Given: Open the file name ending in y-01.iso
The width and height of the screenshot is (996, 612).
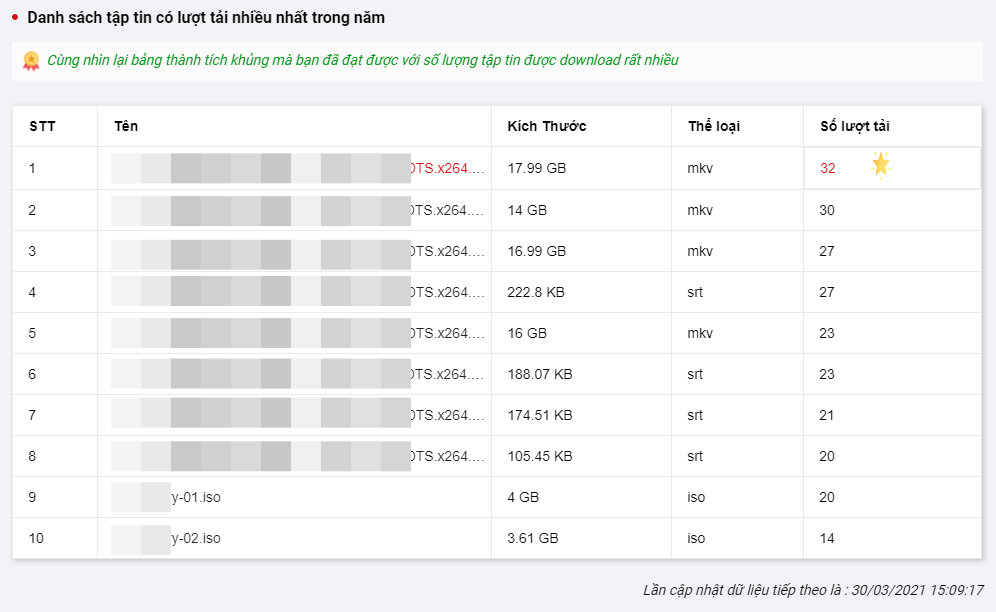Looking at the screenshot, I should [195, 497].
